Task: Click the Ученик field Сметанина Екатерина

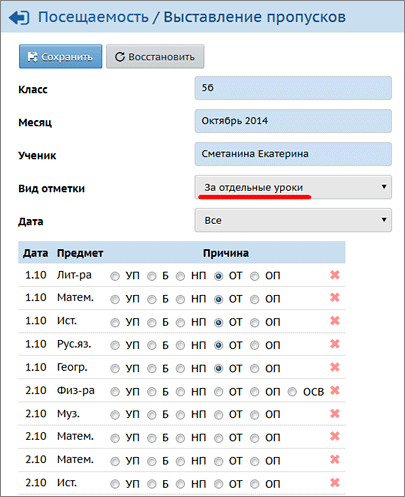Action: coord(293,154)
